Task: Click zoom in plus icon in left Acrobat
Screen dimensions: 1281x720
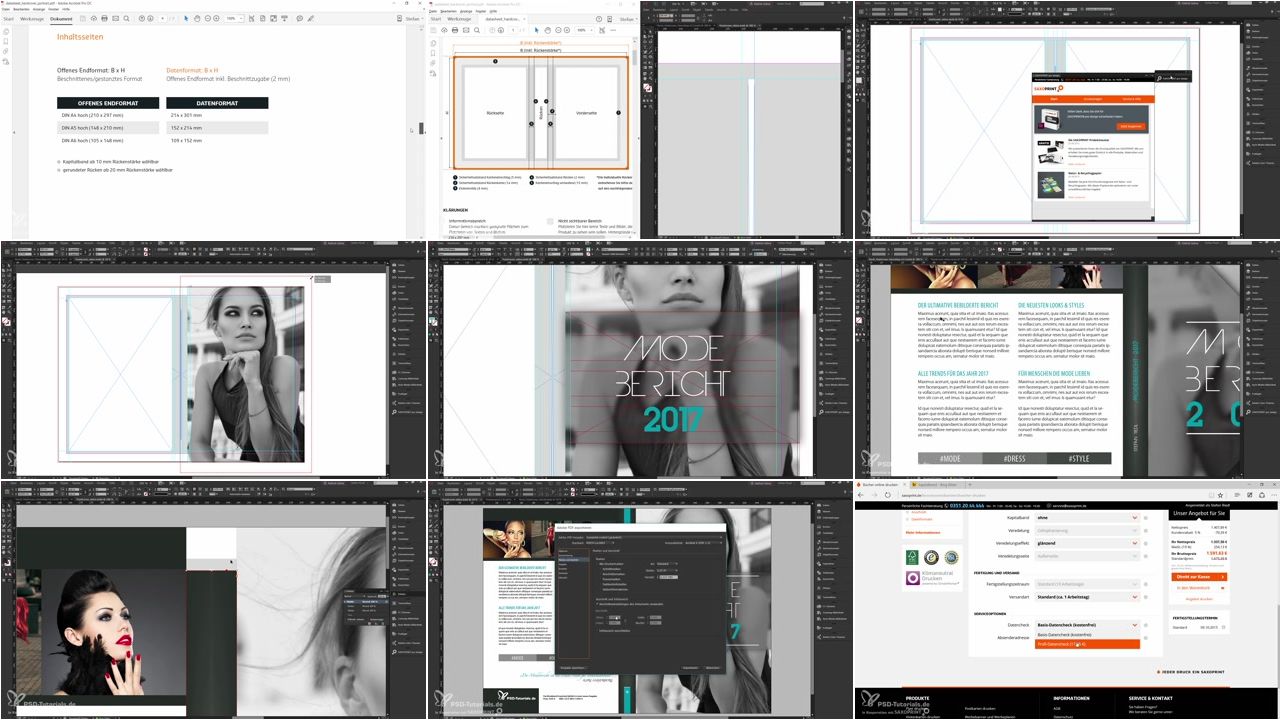Action: click(x=216, y=19)
